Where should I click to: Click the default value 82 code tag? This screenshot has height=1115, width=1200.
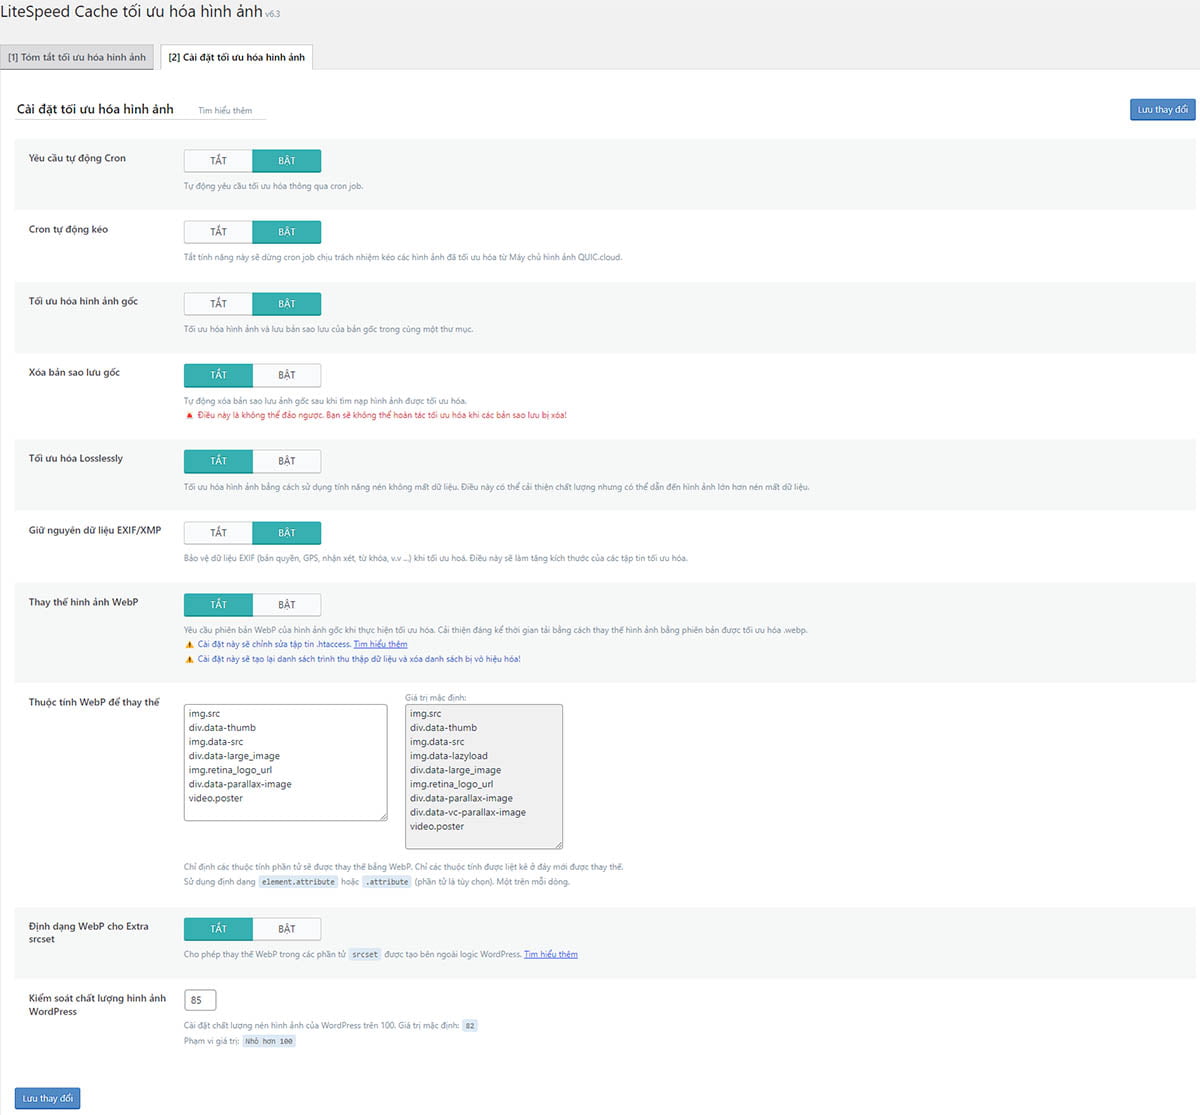[470, 1026]
